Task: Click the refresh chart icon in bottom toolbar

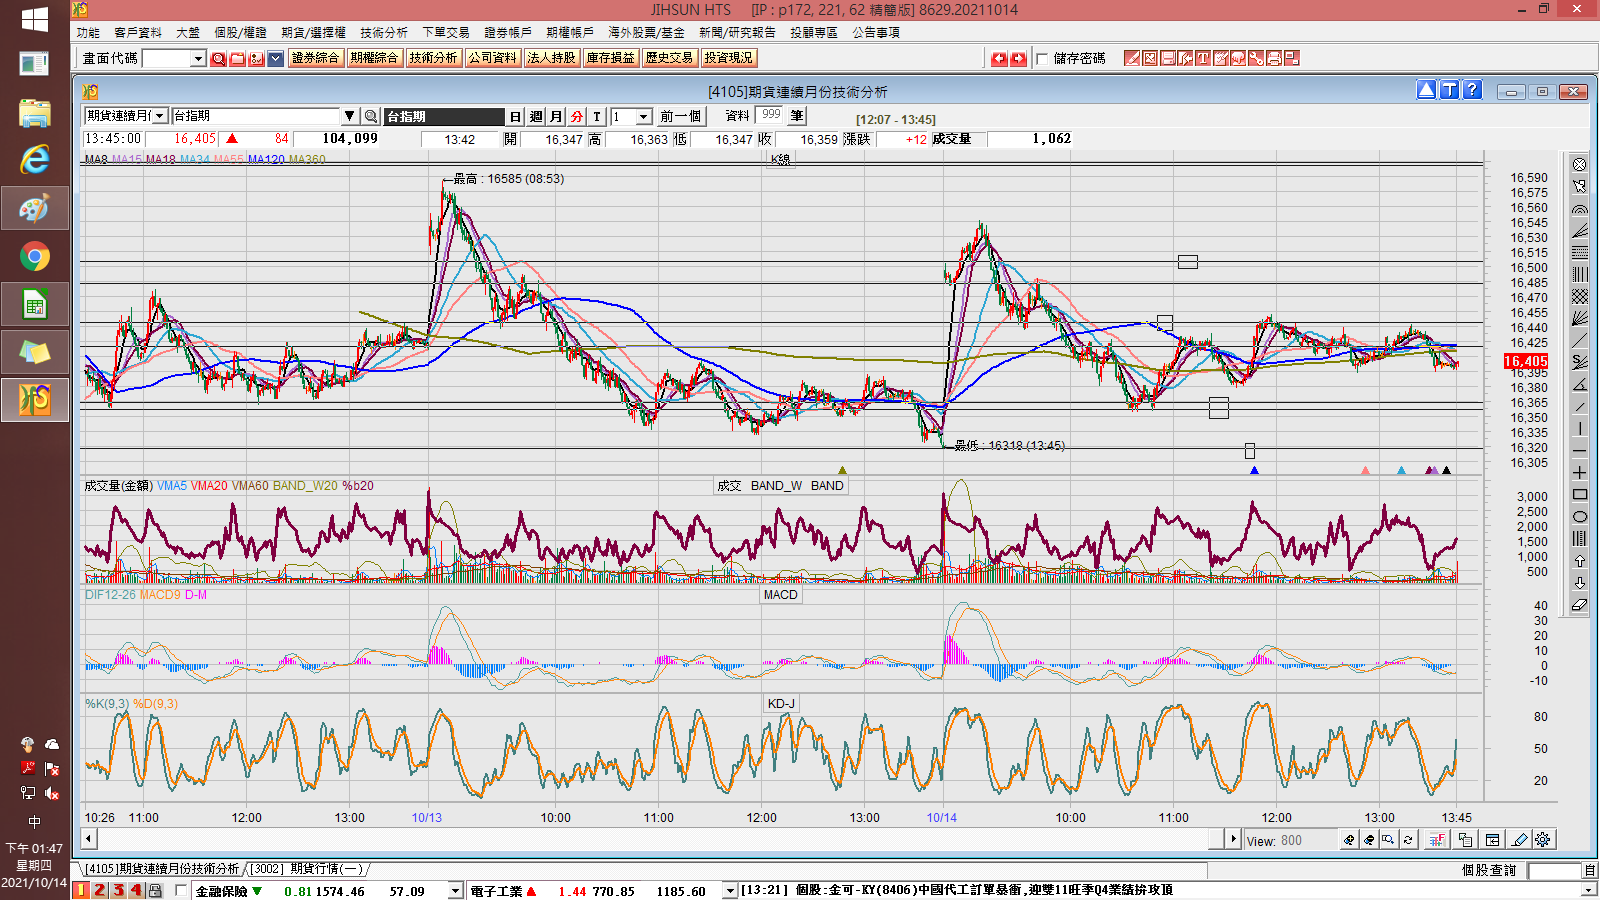Action: coord(1408,840)
